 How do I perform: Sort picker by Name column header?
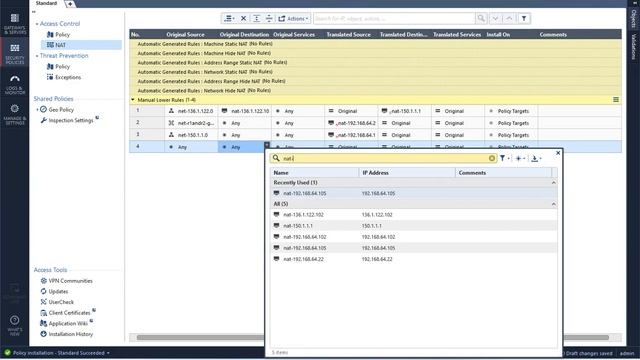[314, 173]
